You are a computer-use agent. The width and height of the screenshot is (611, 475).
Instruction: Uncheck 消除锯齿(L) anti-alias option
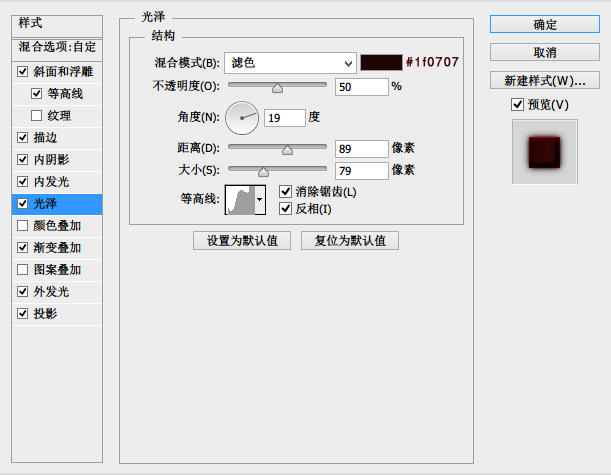(x=286, y=191)
